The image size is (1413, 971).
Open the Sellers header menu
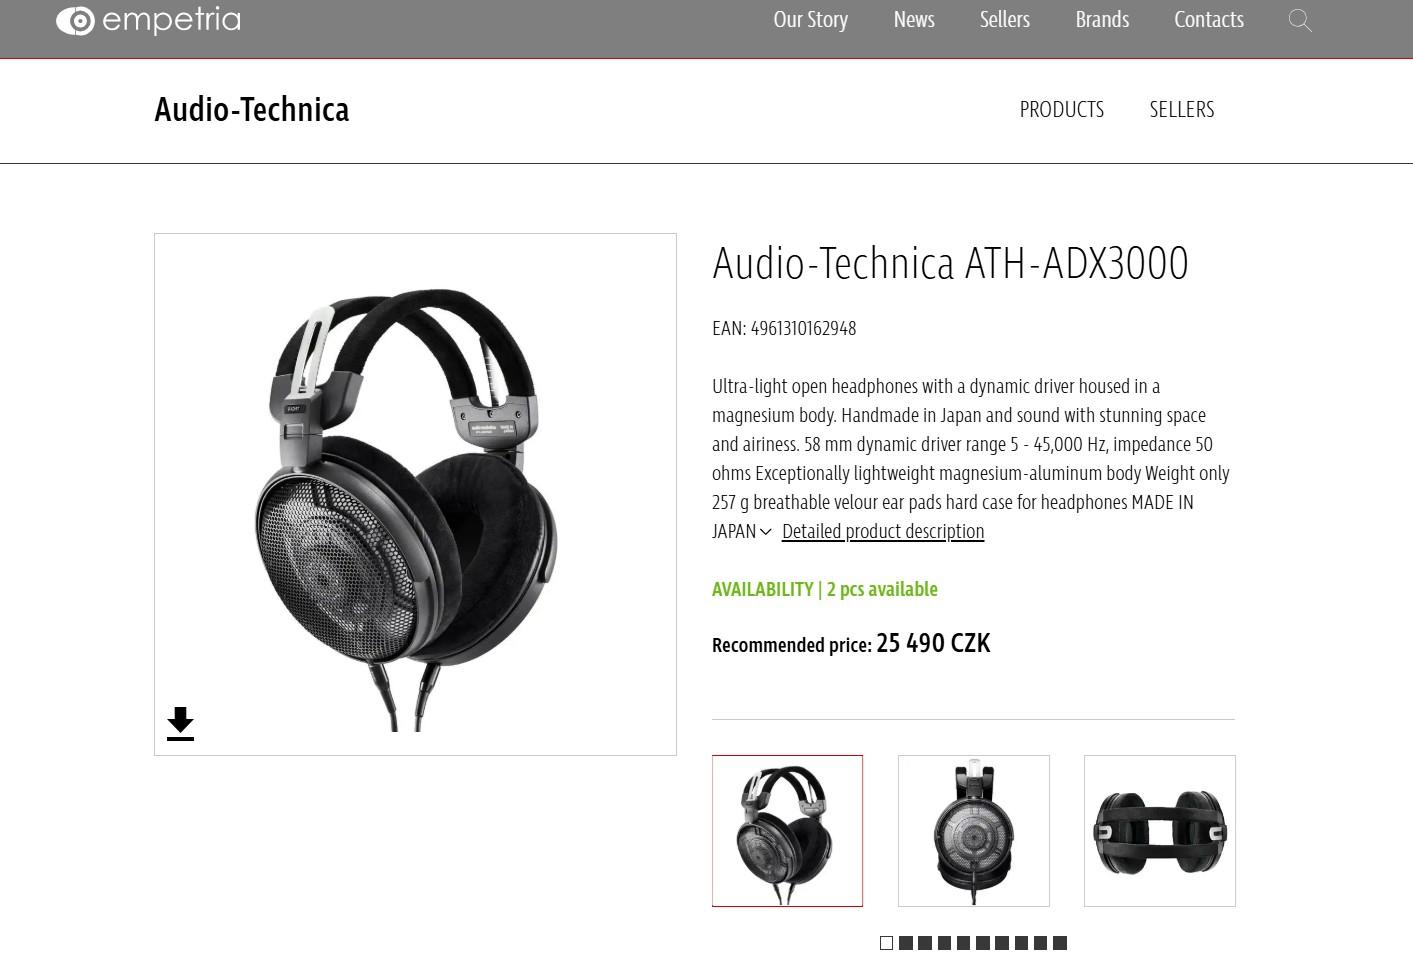click(1005, 19)
